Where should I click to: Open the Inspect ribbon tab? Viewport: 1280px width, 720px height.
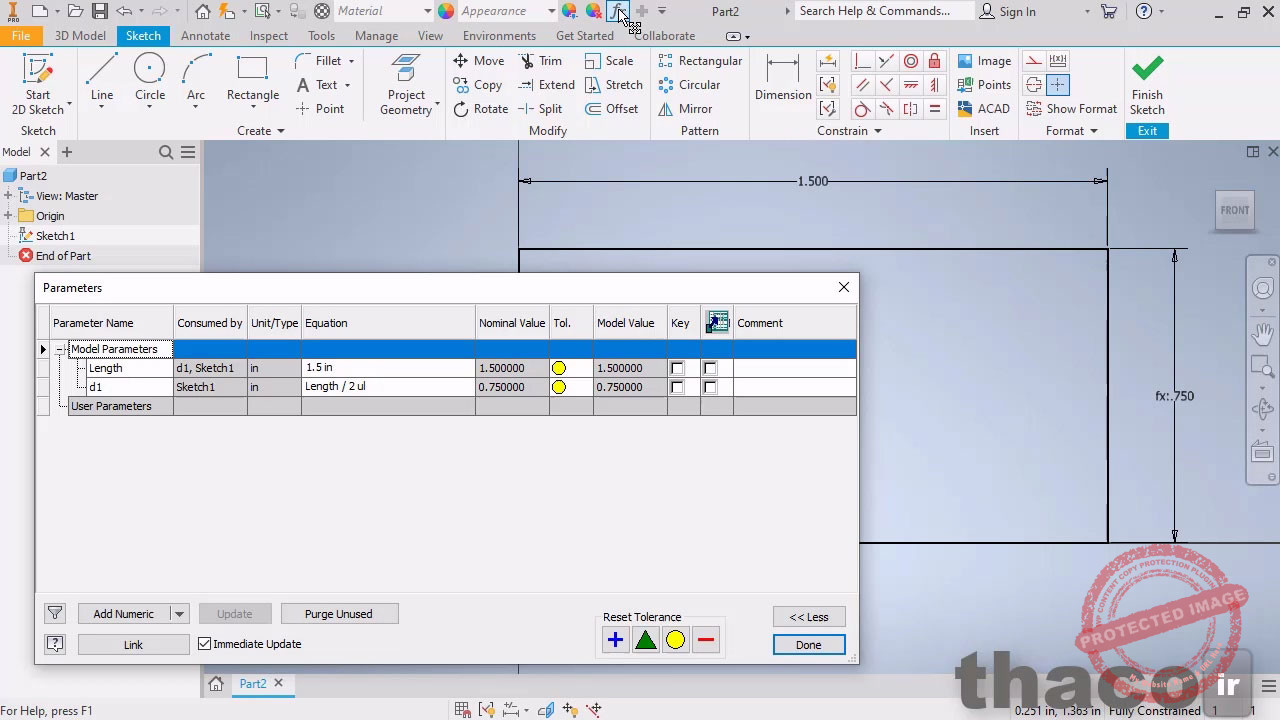coord(269,36)
